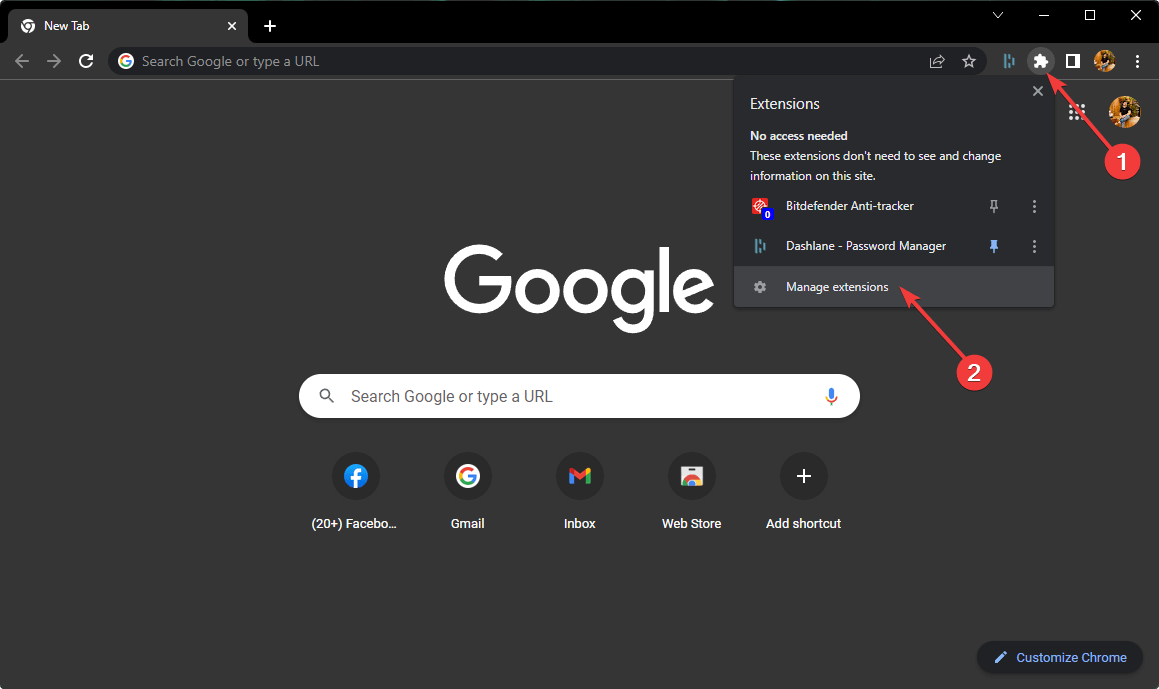This screenshot has height=689, width=1159.
Task: Open options menu for Dashlane extension
Action: click(1034, 246)
